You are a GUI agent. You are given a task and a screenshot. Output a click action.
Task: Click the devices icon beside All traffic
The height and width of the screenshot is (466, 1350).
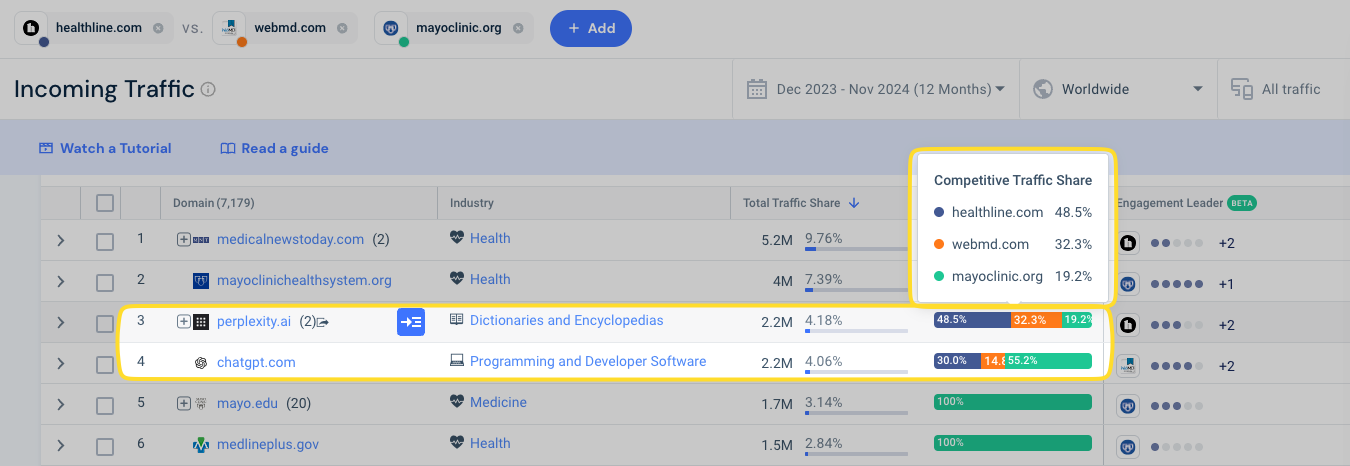click(x=1242, y=89)
